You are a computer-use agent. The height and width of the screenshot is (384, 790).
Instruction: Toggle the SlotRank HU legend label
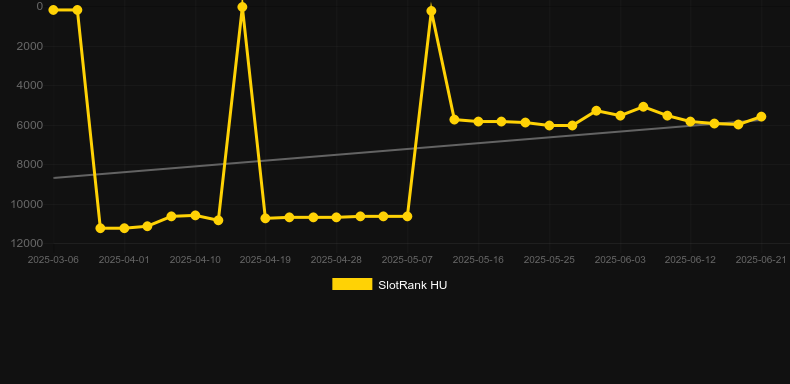click(412, 285)
